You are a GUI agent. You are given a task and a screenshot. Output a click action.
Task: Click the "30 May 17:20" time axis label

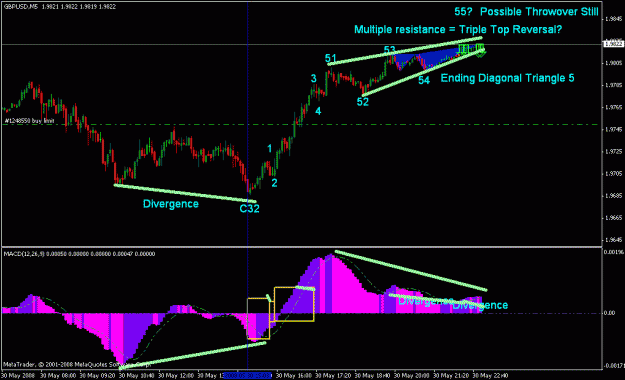pyautogui.click(x=333, y=376)
